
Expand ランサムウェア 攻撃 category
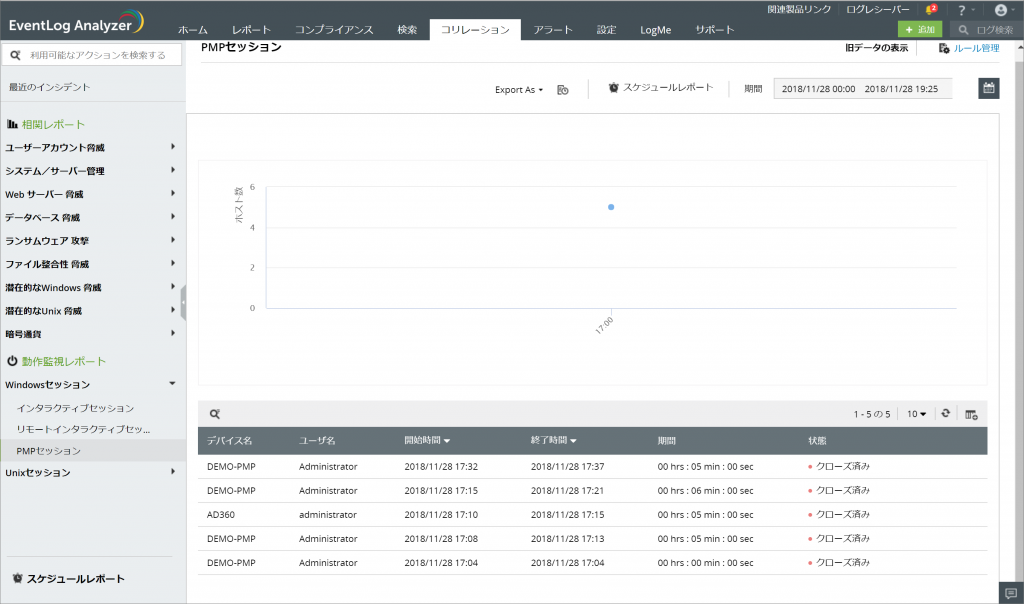[172, 240]
